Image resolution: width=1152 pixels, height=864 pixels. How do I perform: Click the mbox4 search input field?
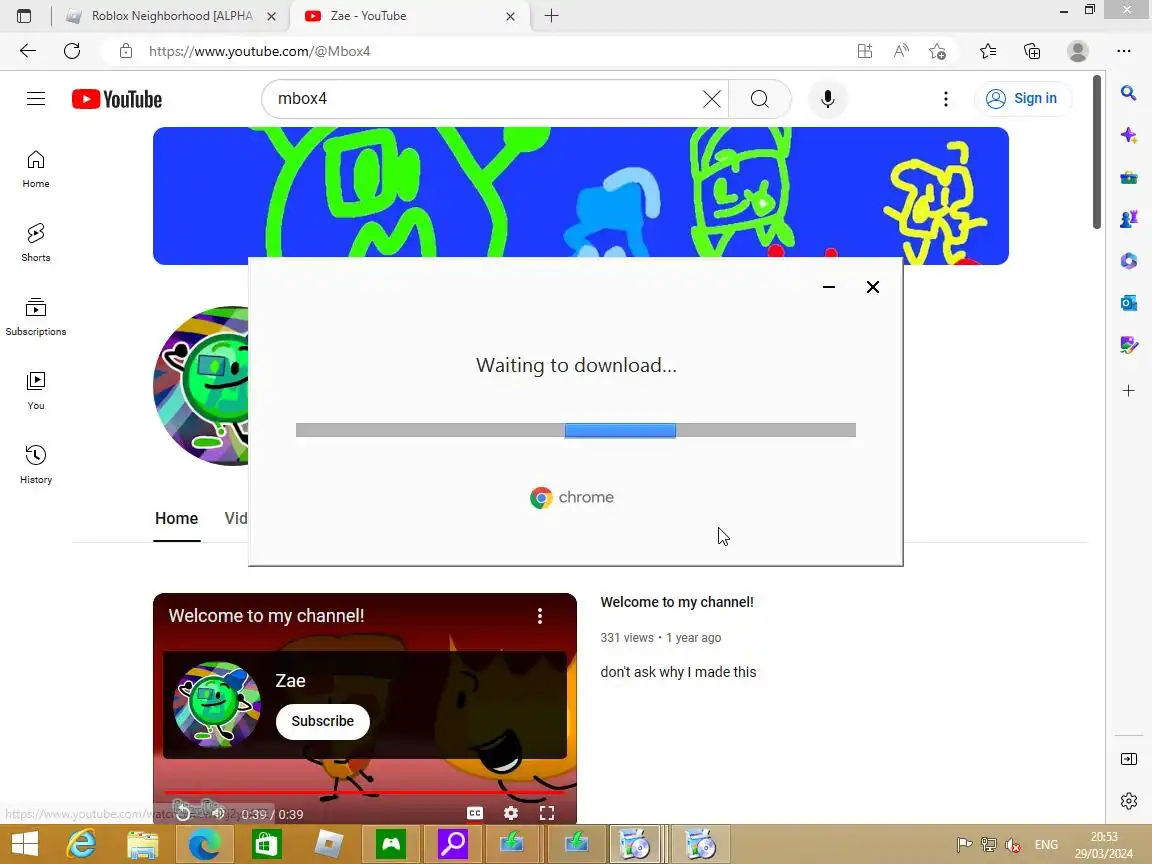485,98
